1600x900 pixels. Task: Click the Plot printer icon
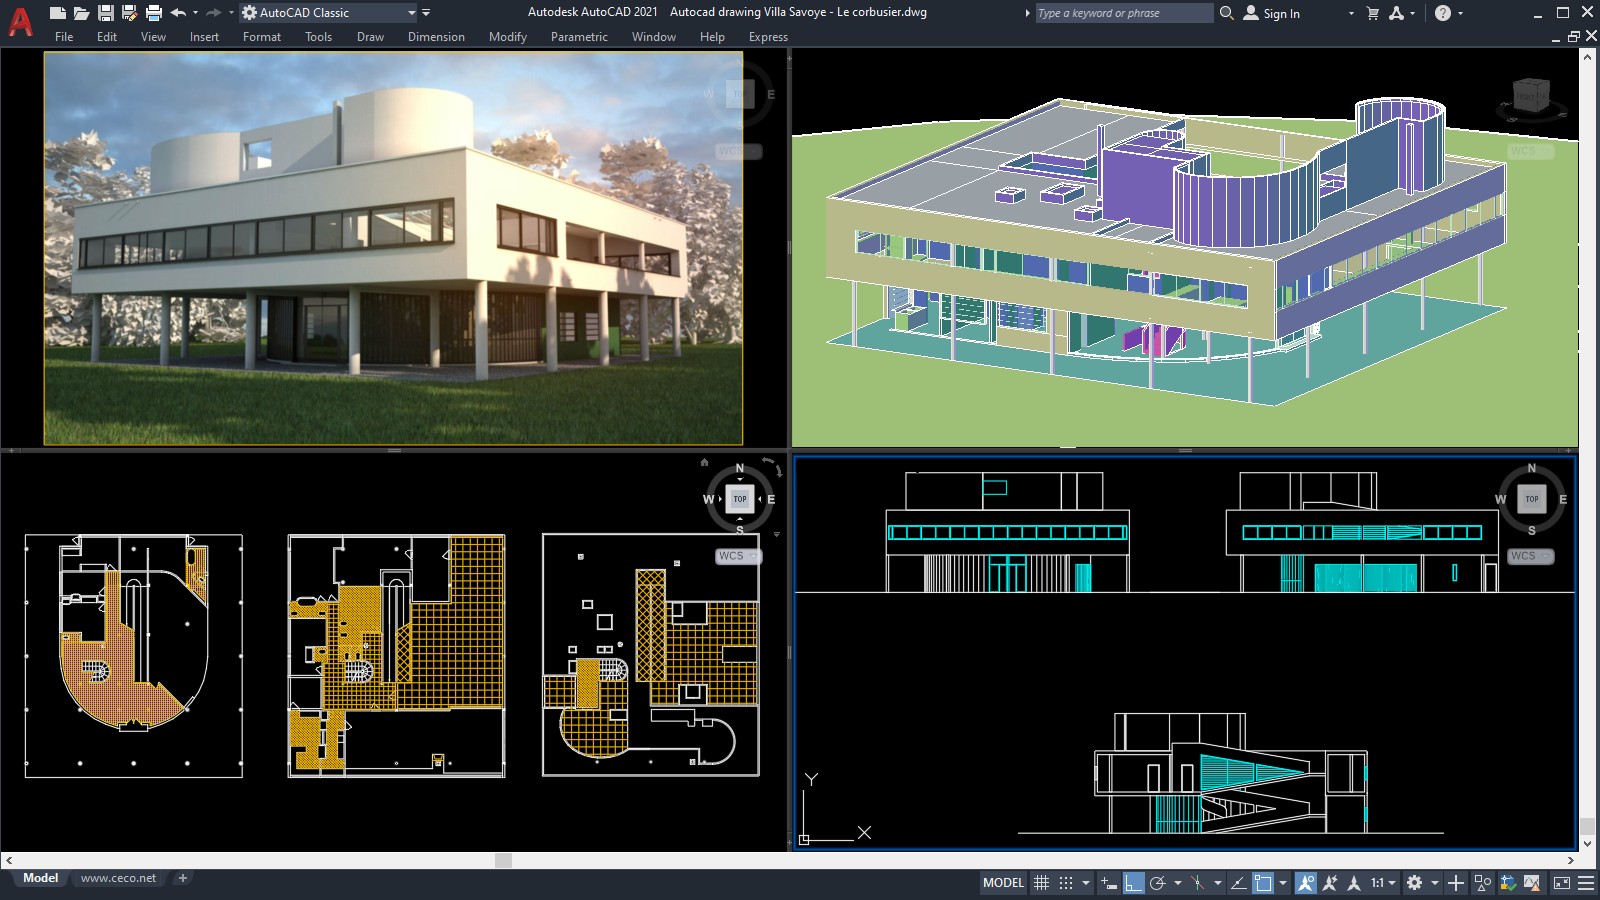[x=153, y=13]
